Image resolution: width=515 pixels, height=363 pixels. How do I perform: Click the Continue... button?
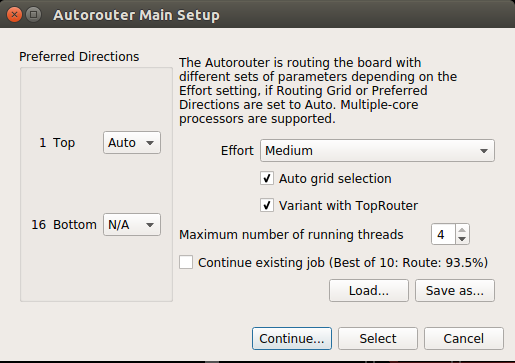click(292, 339)
